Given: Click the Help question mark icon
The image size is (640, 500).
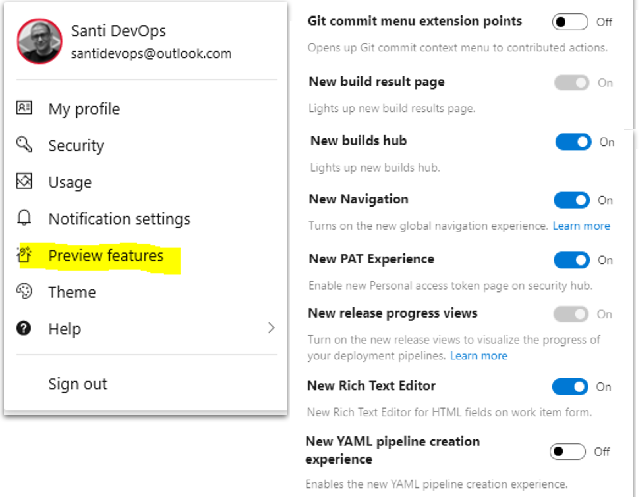Looking at the screenshot, I should tap(25, 328).
